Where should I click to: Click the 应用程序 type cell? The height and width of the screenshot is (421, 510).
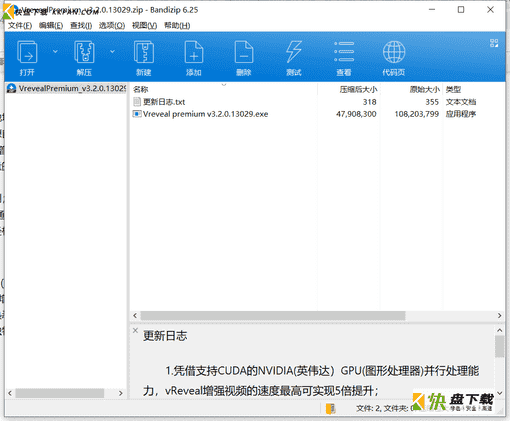coord(461,114)
